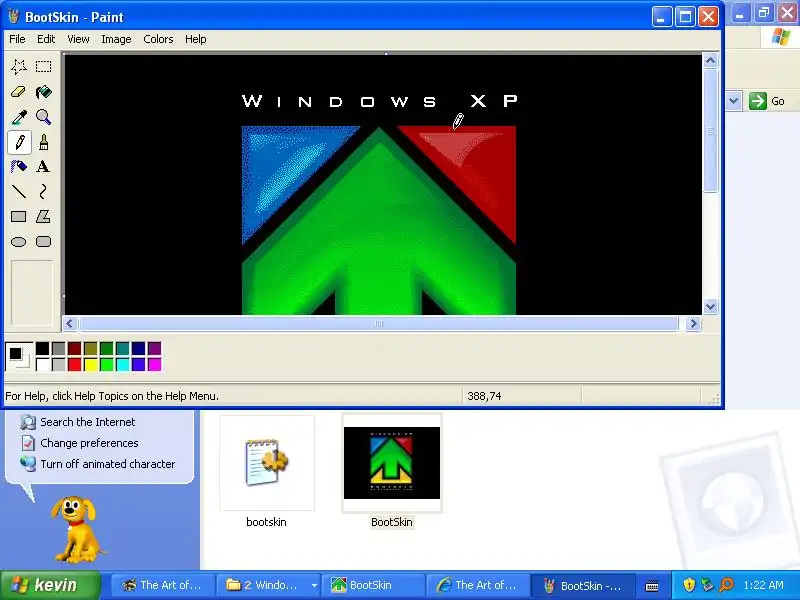This screenshot has height=600, width=800.
Task: Activate the Text tool
Action: point(43,166)
